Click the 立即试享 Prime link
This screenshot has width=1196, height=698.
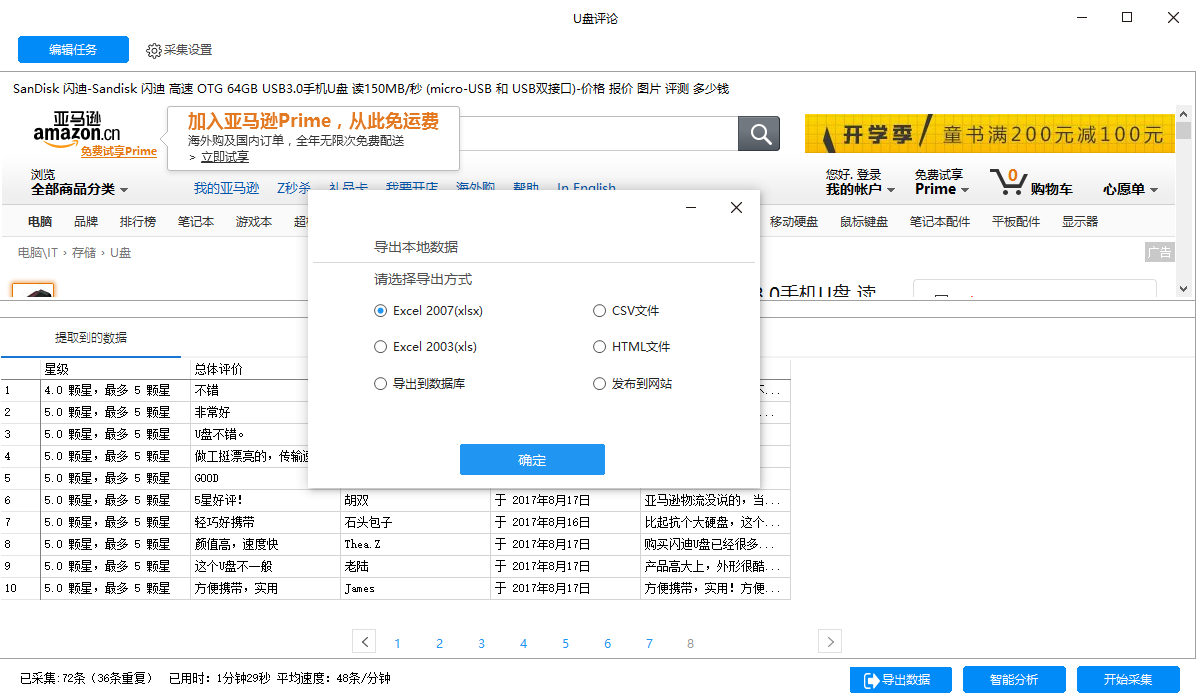(225, 157)
